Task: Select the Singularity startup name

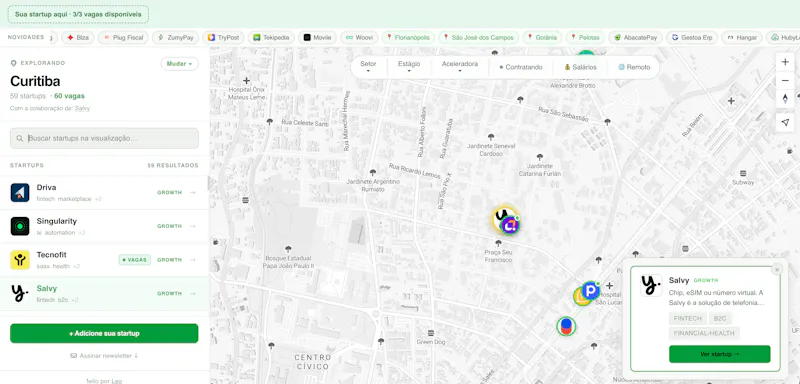Action: [57, 221]
